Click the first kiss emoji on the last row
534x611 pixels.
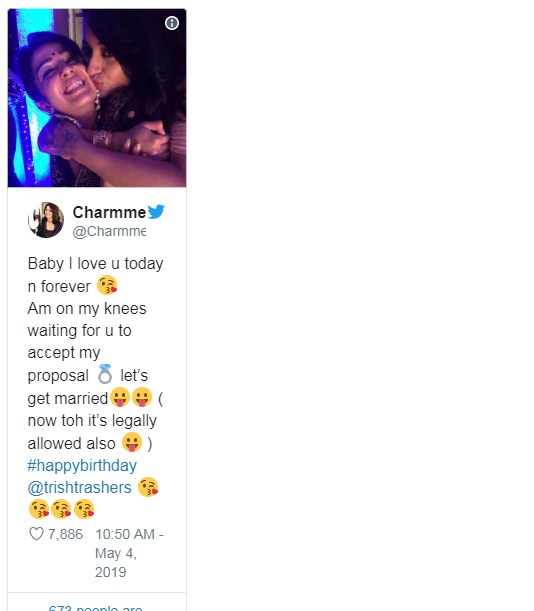[39, 509]
